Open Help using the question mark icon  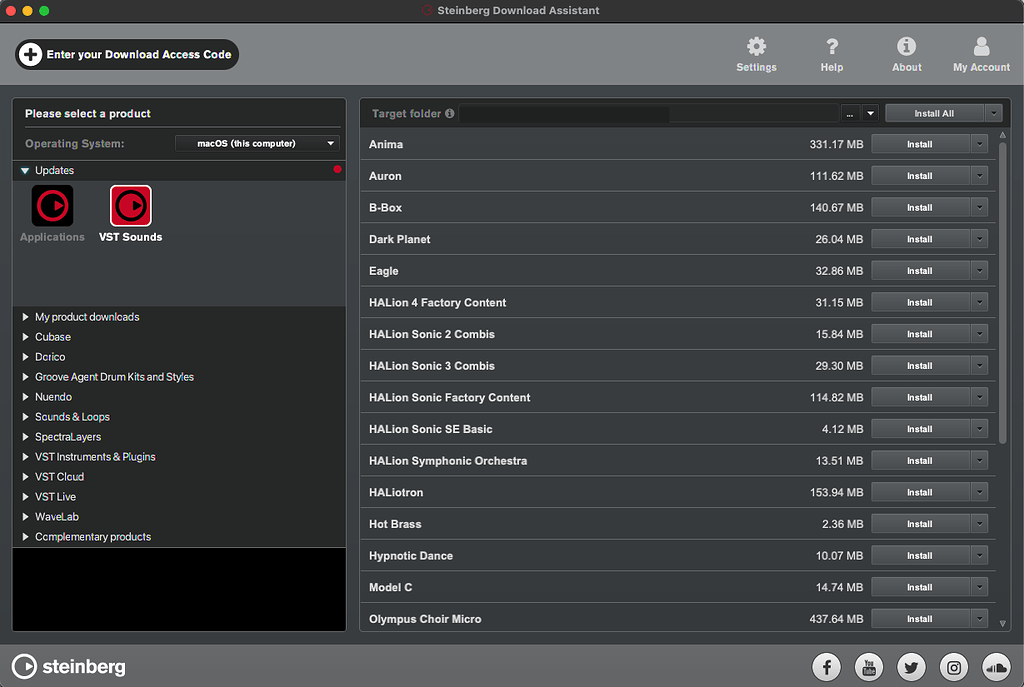831,47
